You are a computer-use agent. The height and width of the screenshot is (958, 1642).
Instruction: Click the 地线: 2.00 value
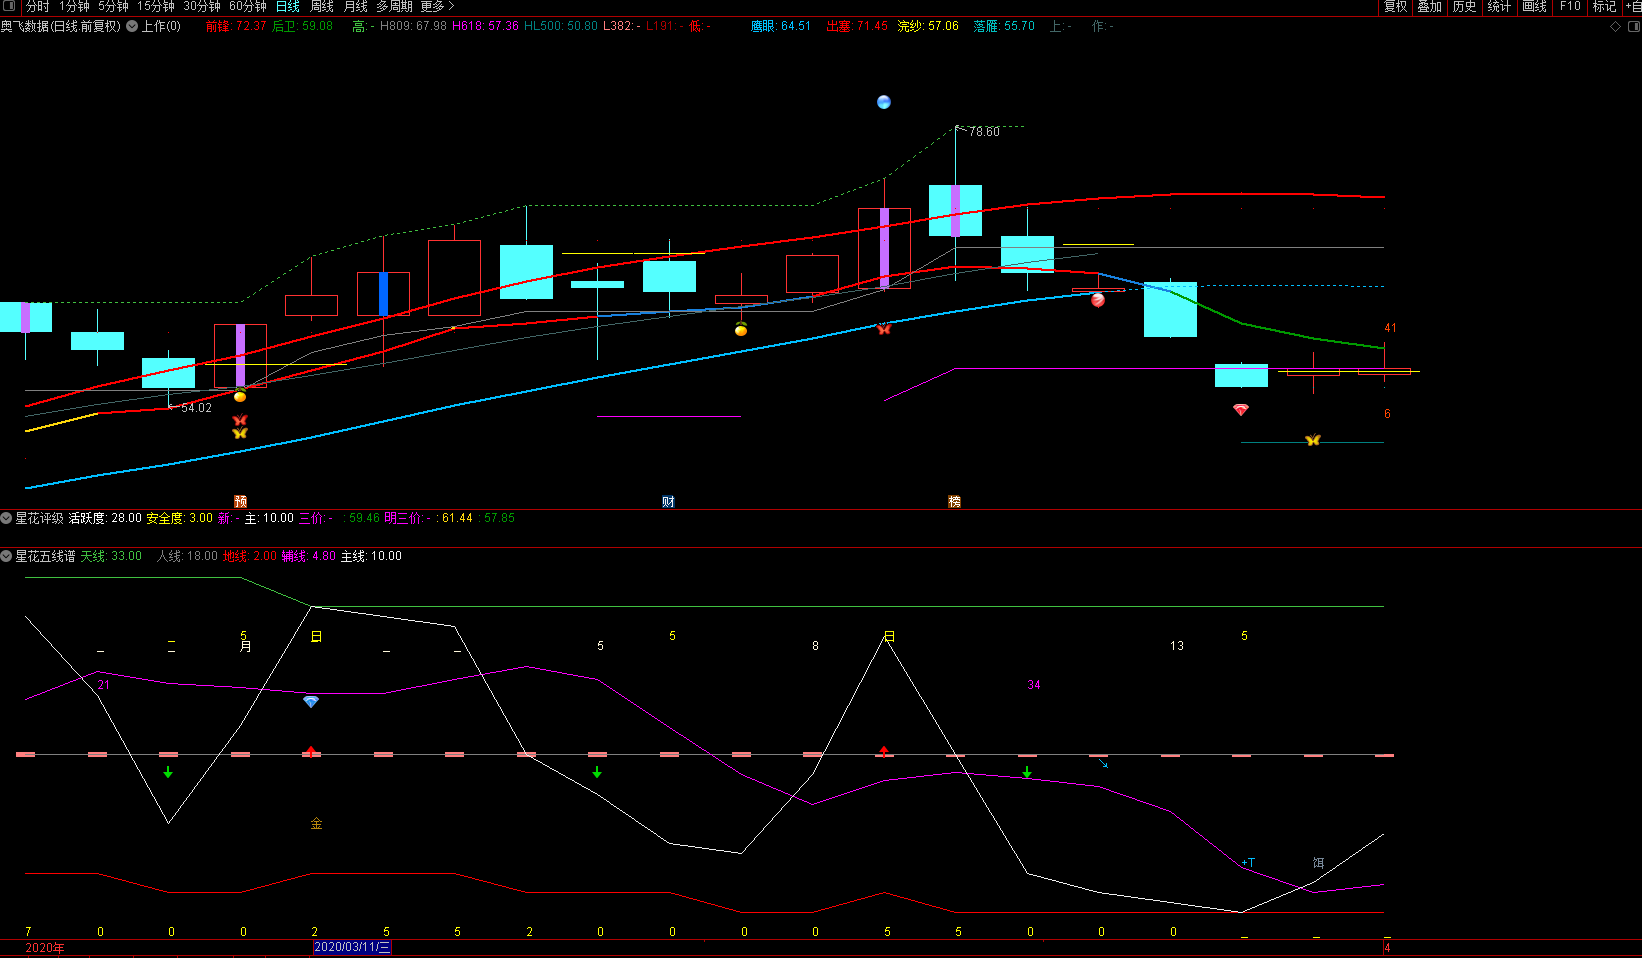coord(250,556)
